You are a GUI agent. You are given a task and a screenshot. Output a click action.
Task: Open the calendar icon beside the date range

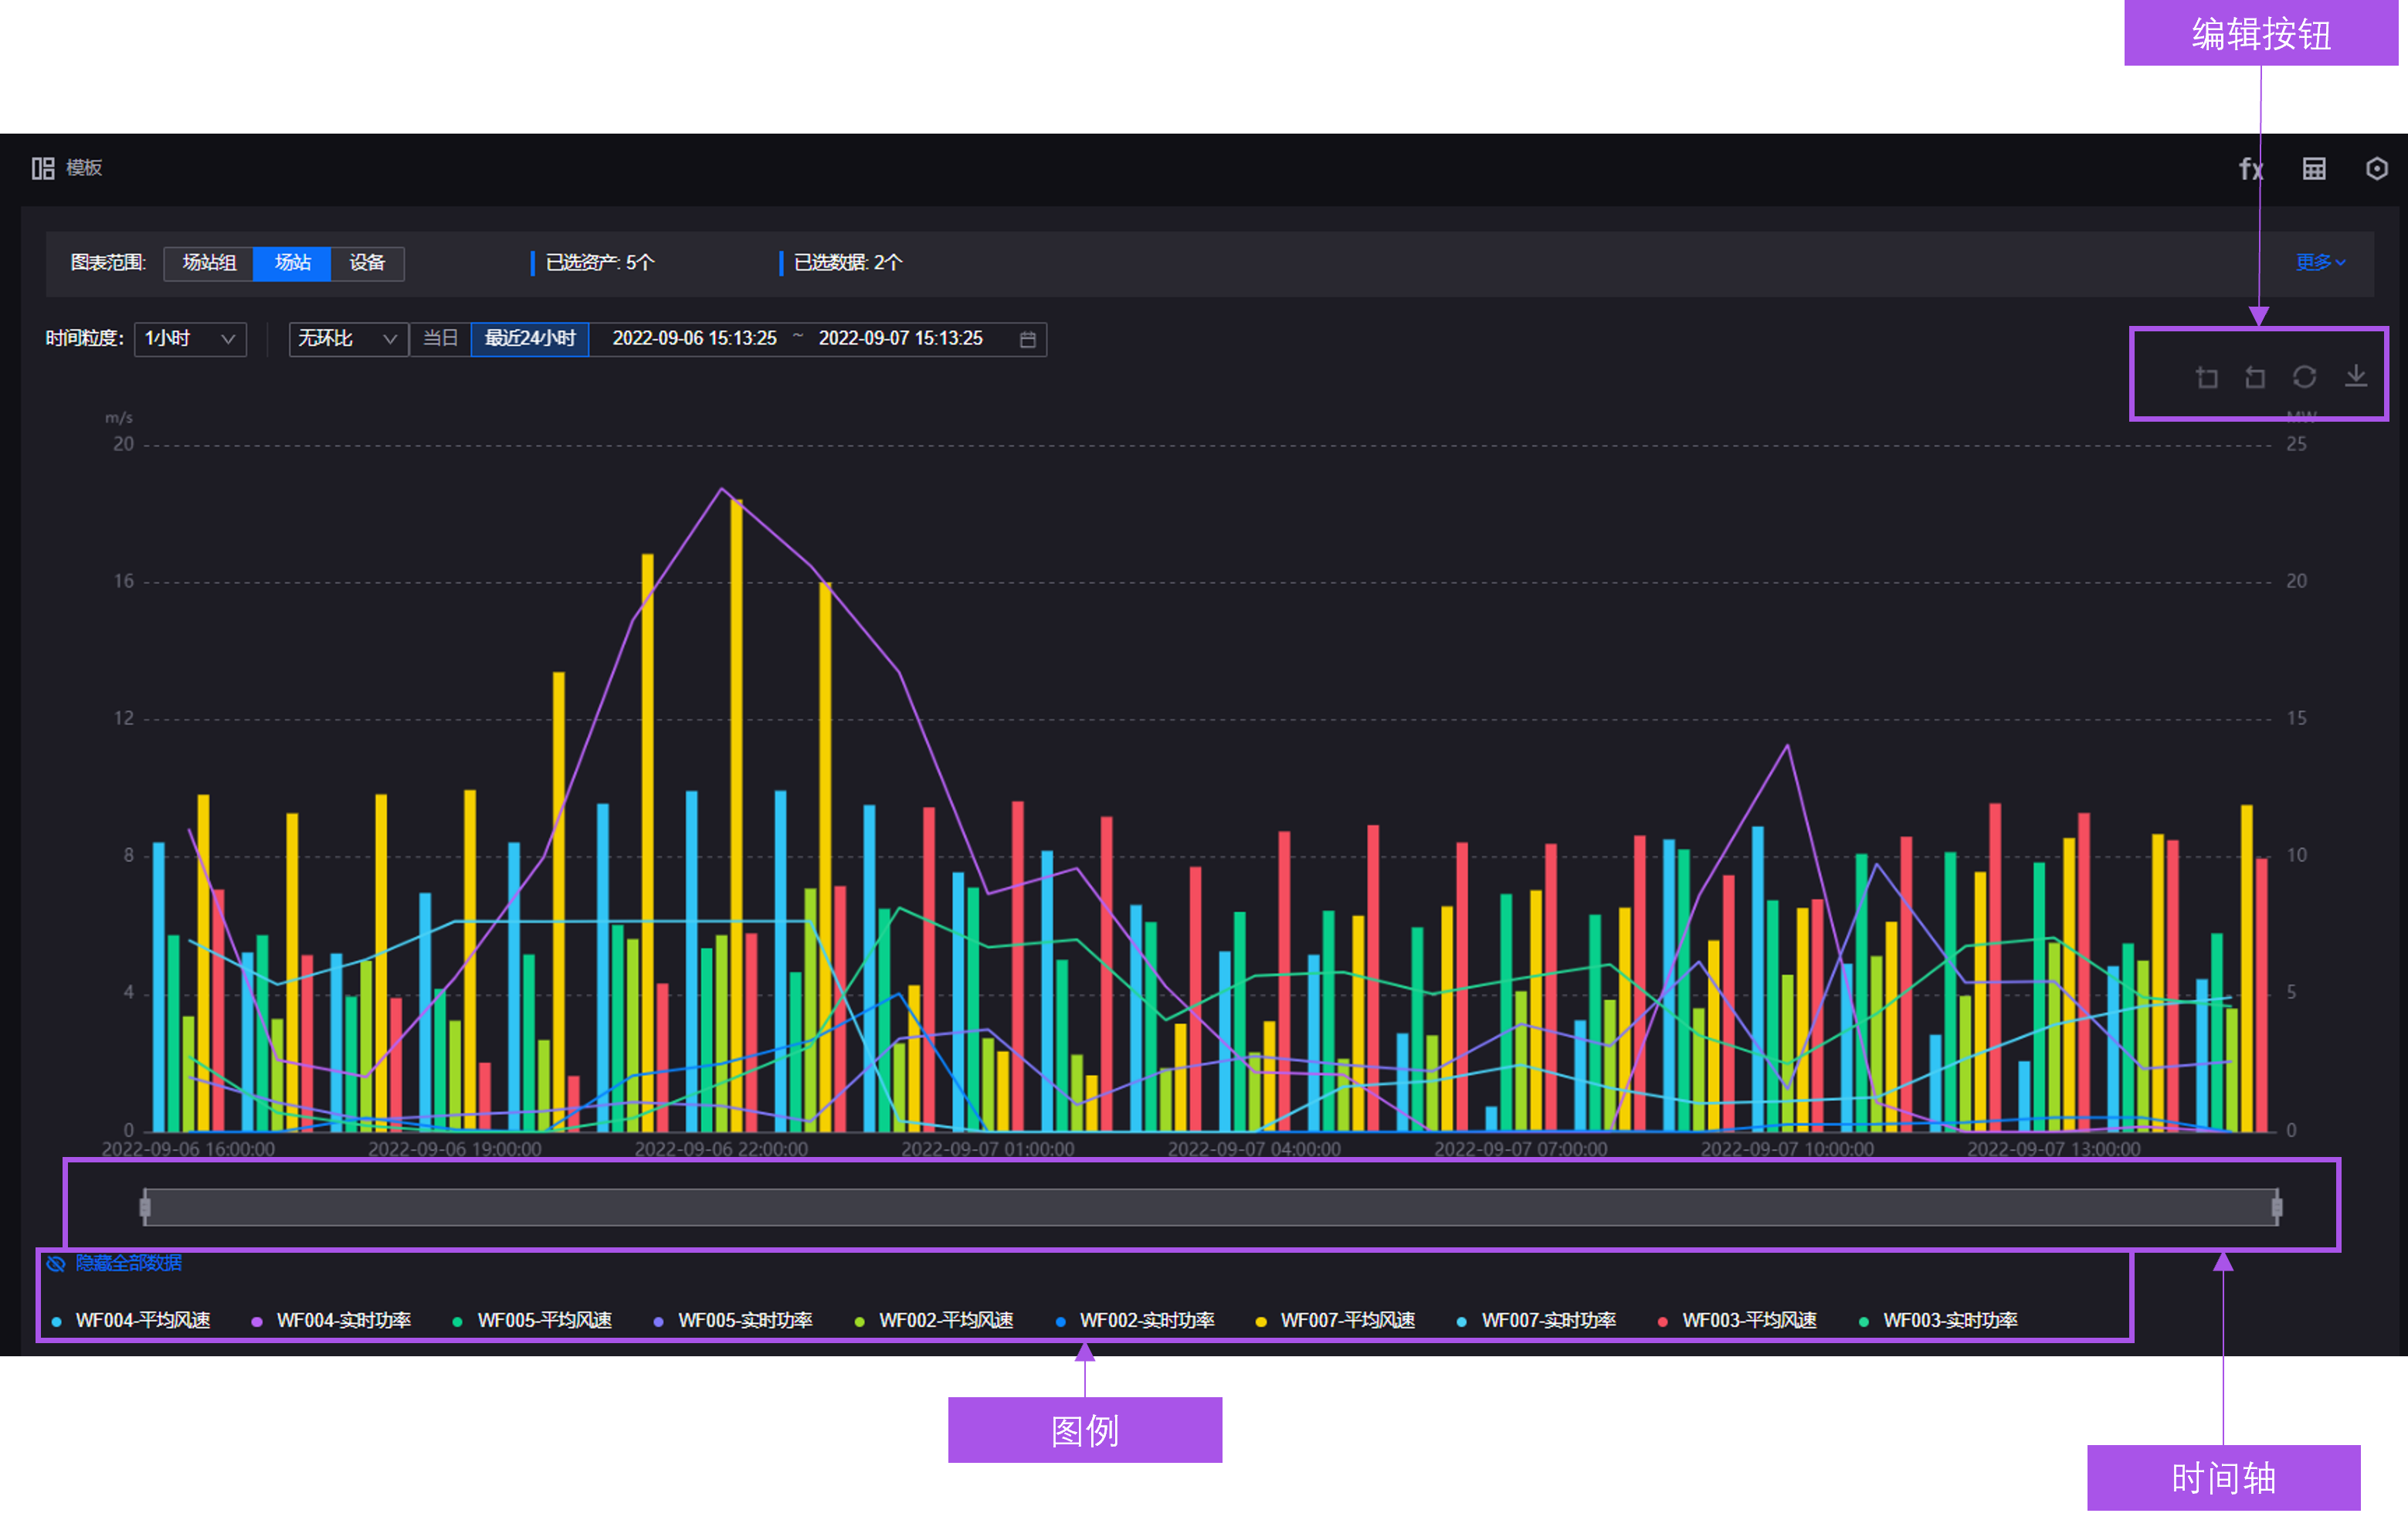[x=1026, y=339]
